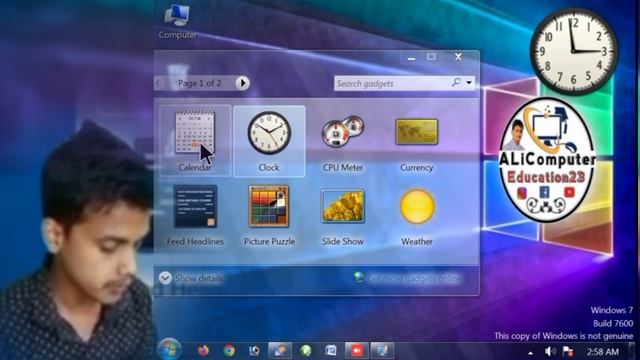This screenshot has height=360, width=640.
Task: Show hidden system tray icons
Action: [530, 353]
